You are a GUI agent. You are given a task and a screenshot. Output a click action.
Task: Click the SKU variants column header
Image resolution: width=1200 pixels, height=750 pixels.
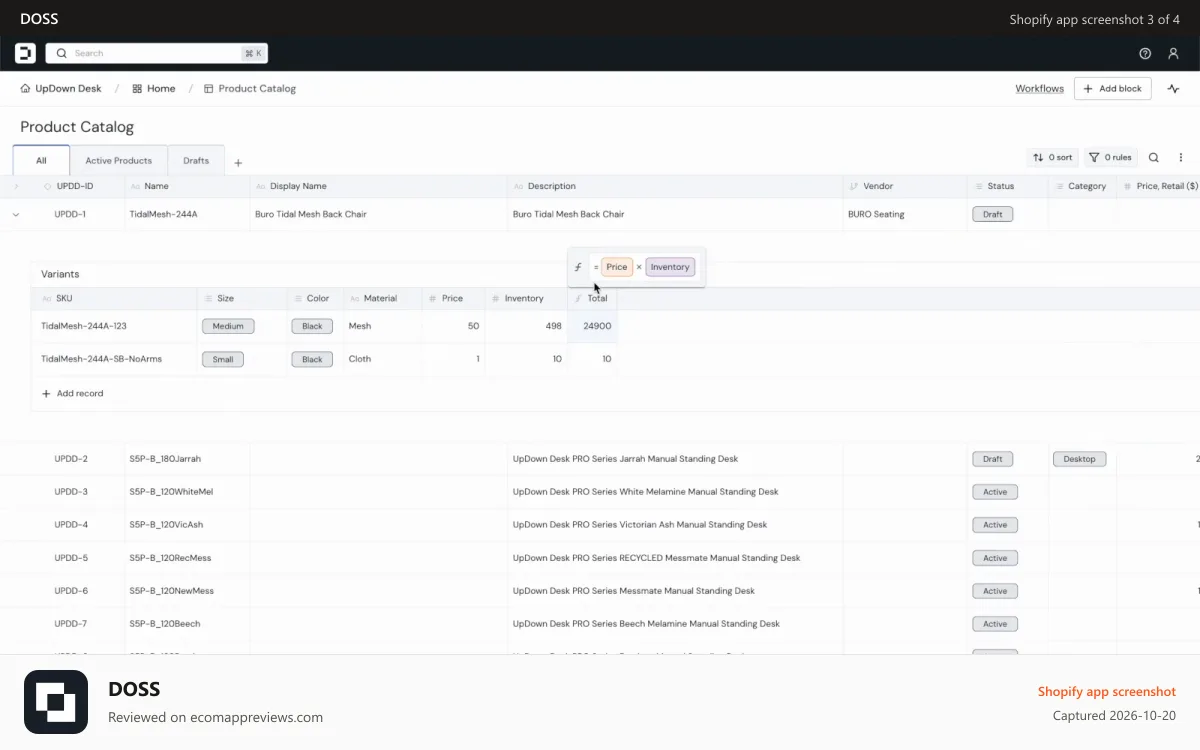pos(114,298)
